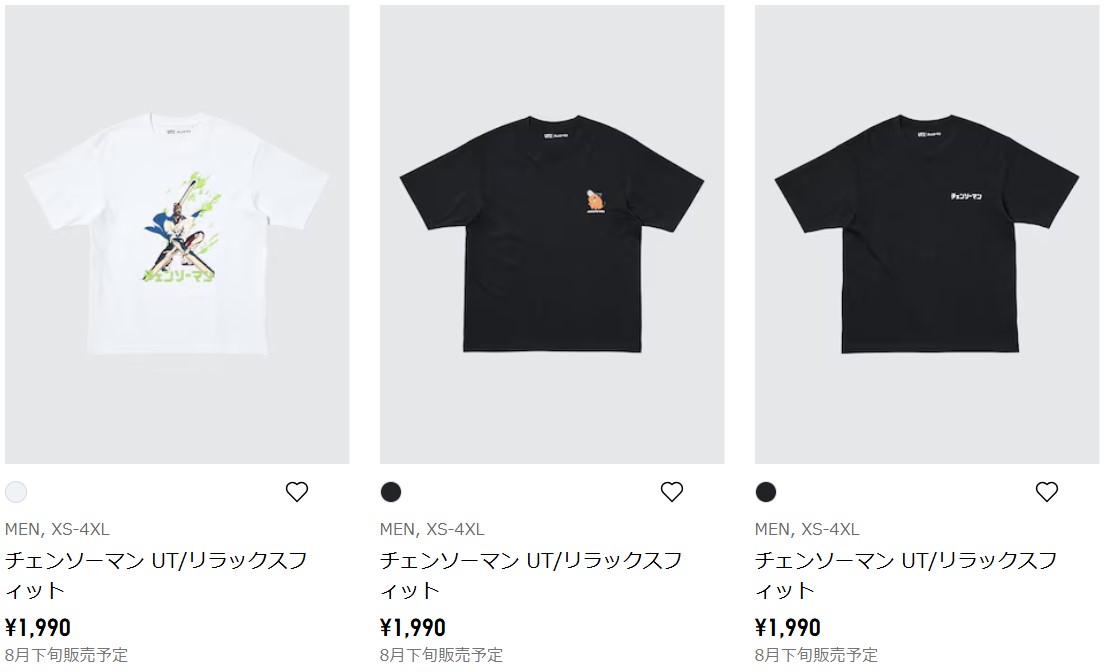Pick black swatch under the text-logo tee

[766, 492]
